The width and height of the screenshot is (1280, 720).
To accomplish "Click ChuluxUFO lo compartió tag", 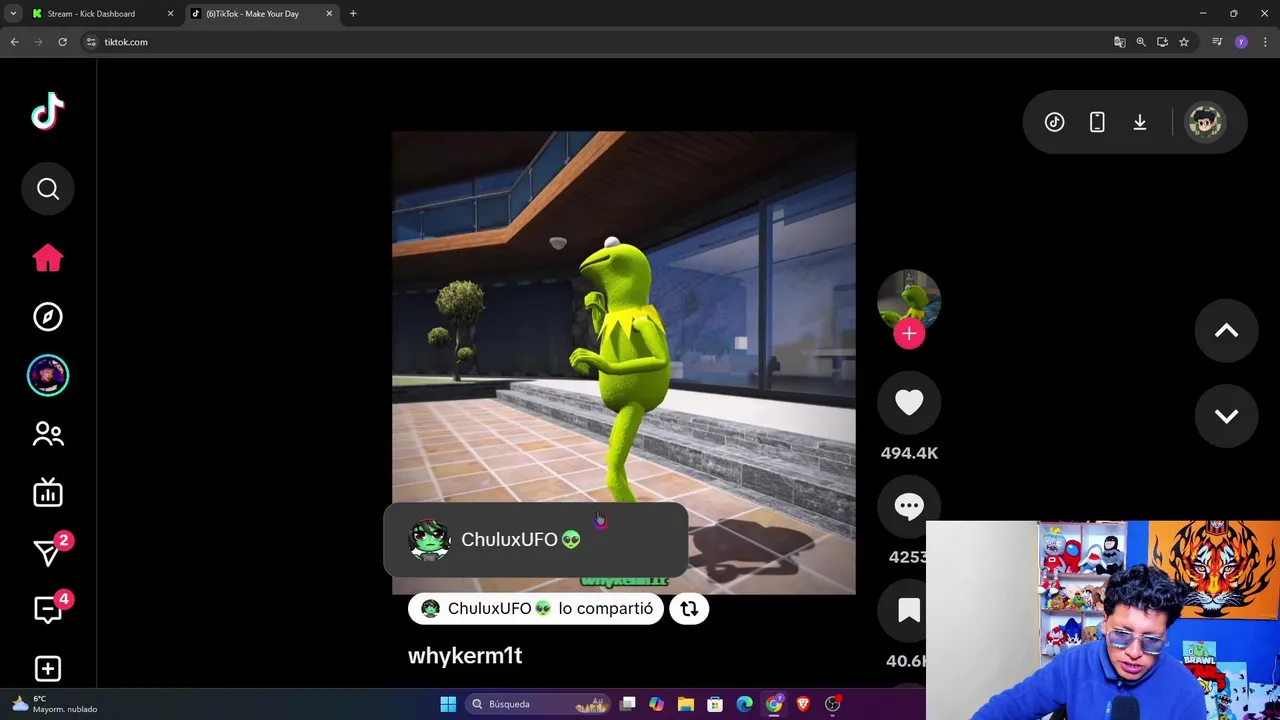I will pos(536,609).
